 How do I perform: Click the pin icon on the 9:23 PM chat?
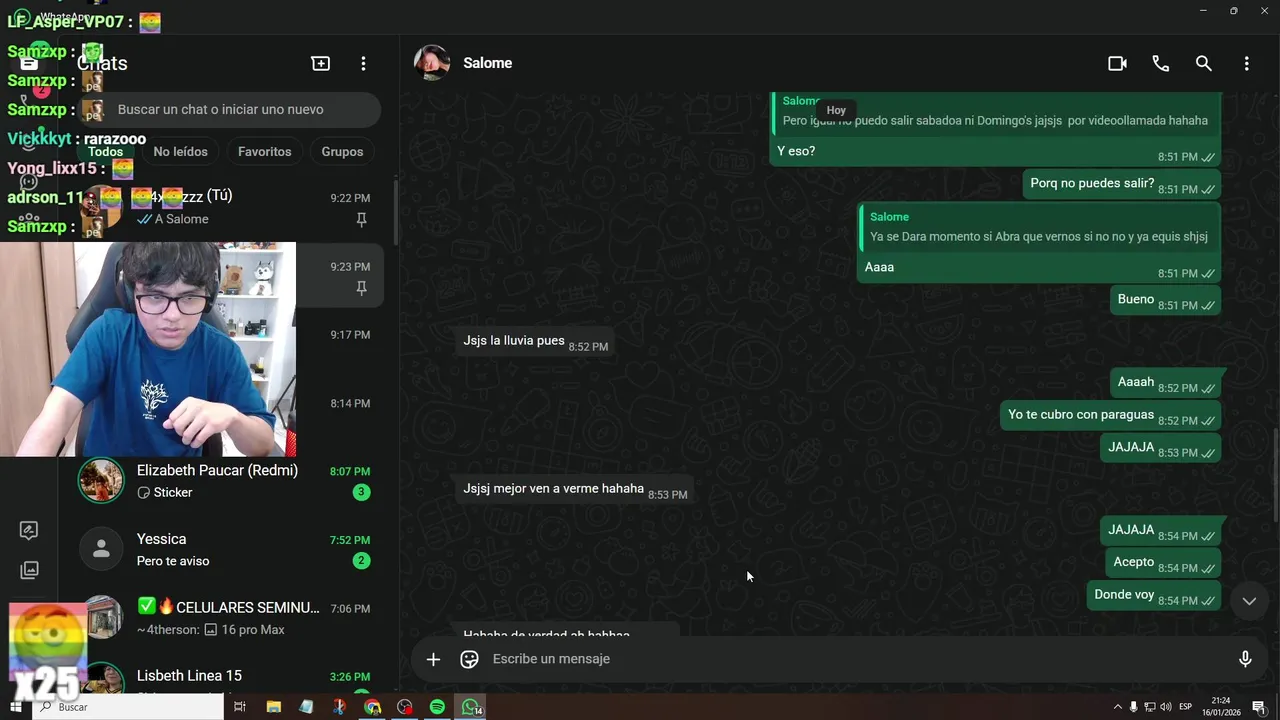tap(362, 288)
